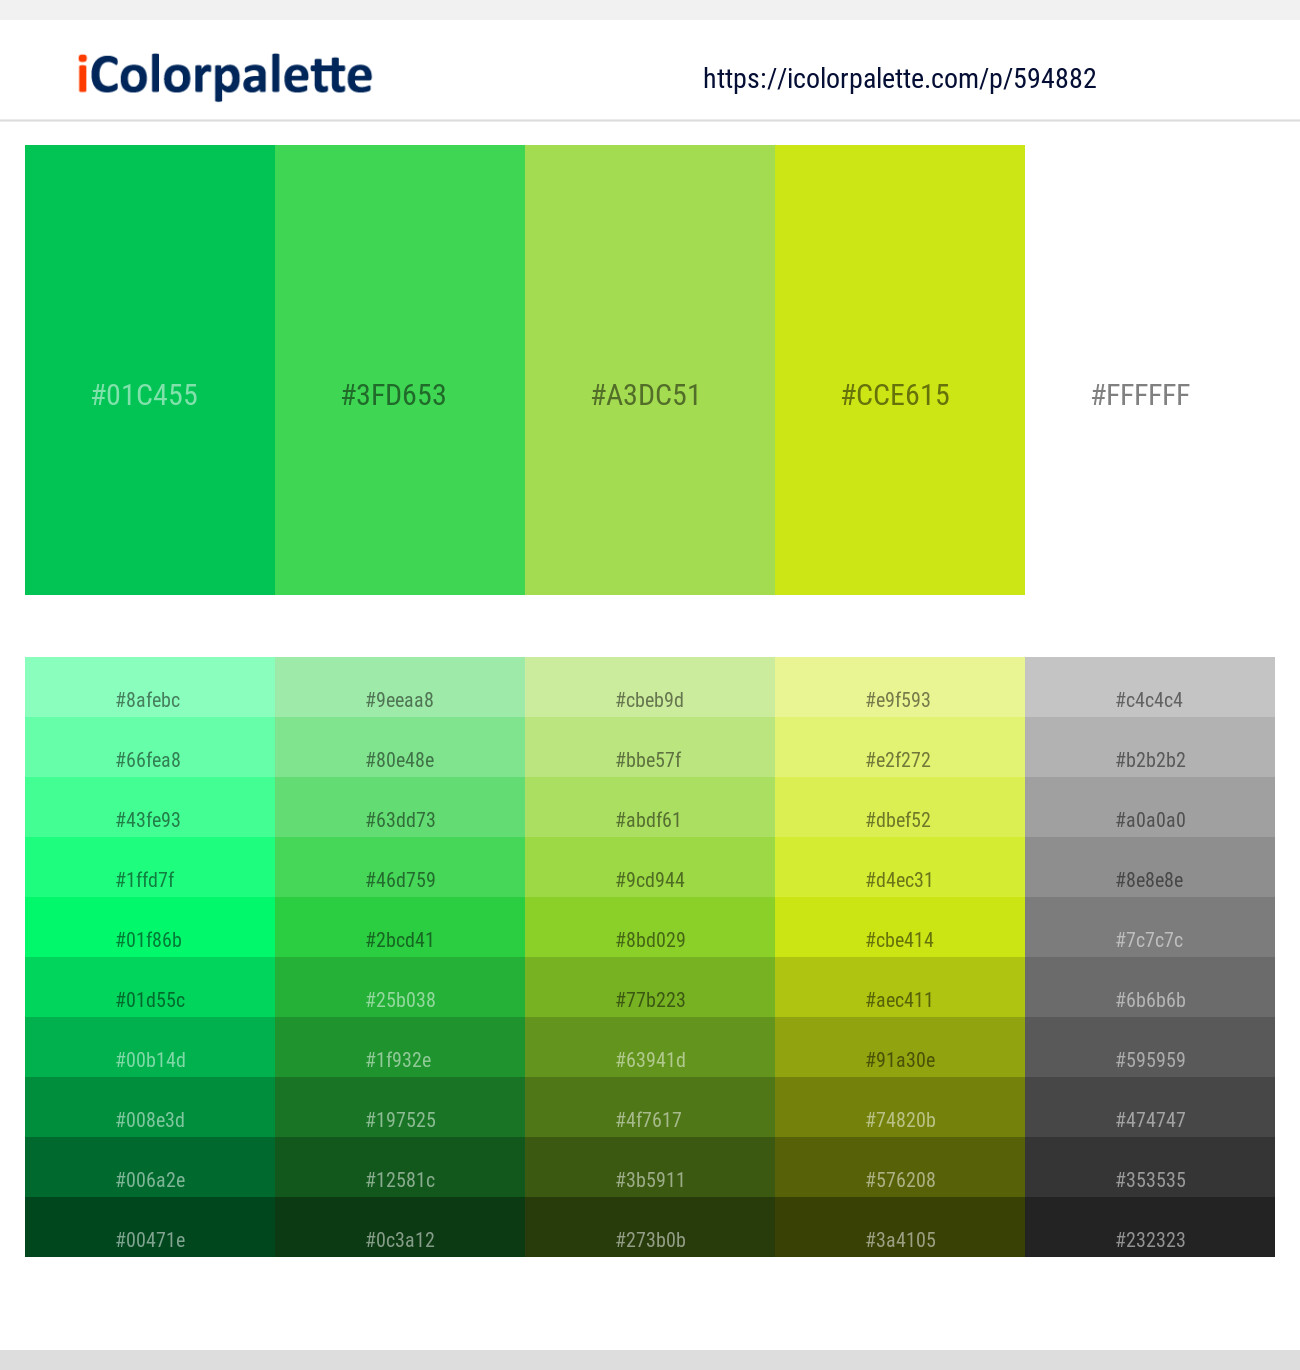Open the palette link icolorpalette.com/p/594882
The image size is (1300, 1370).
[x=899, y=79]
